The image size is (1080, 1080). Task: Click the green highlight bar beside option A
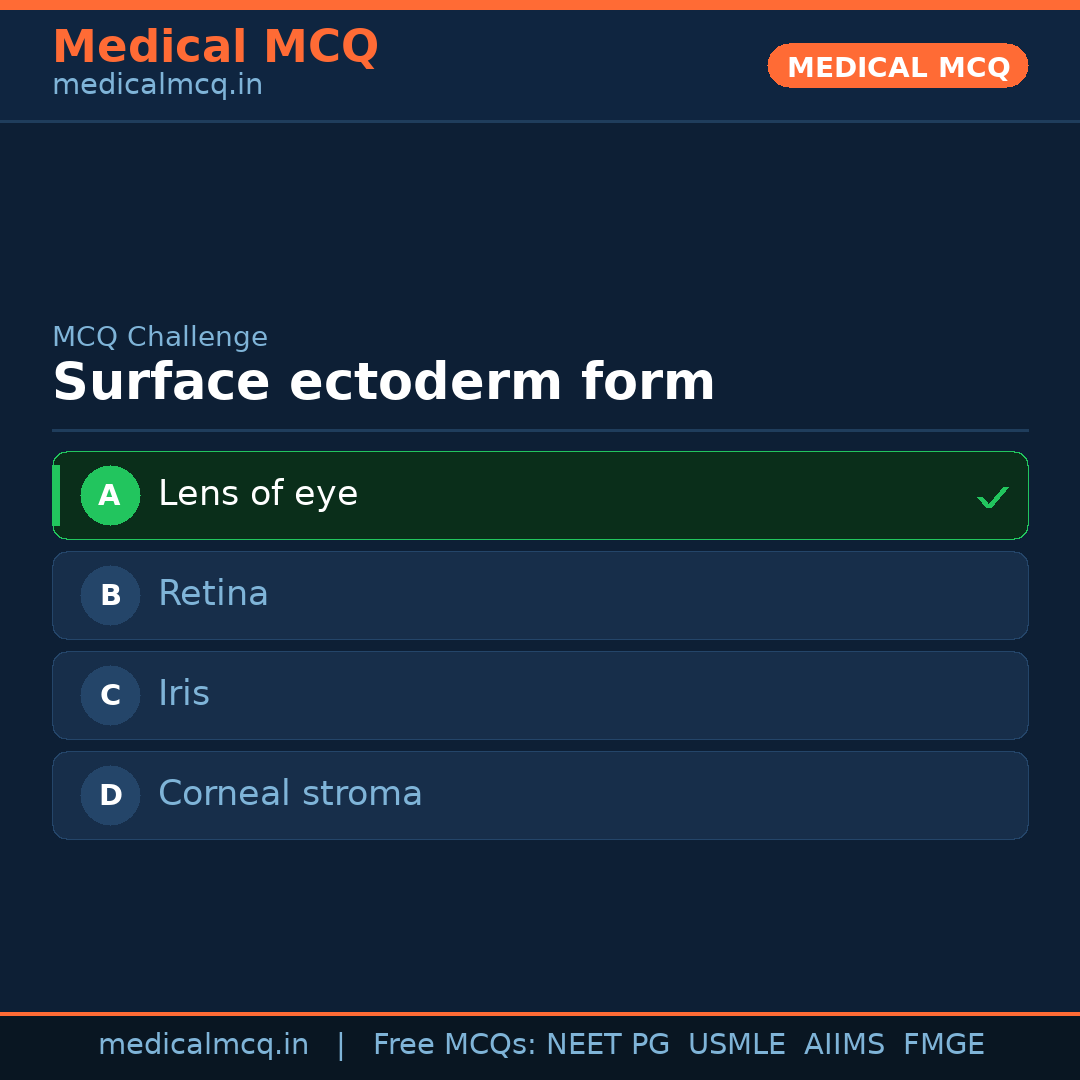58,495
